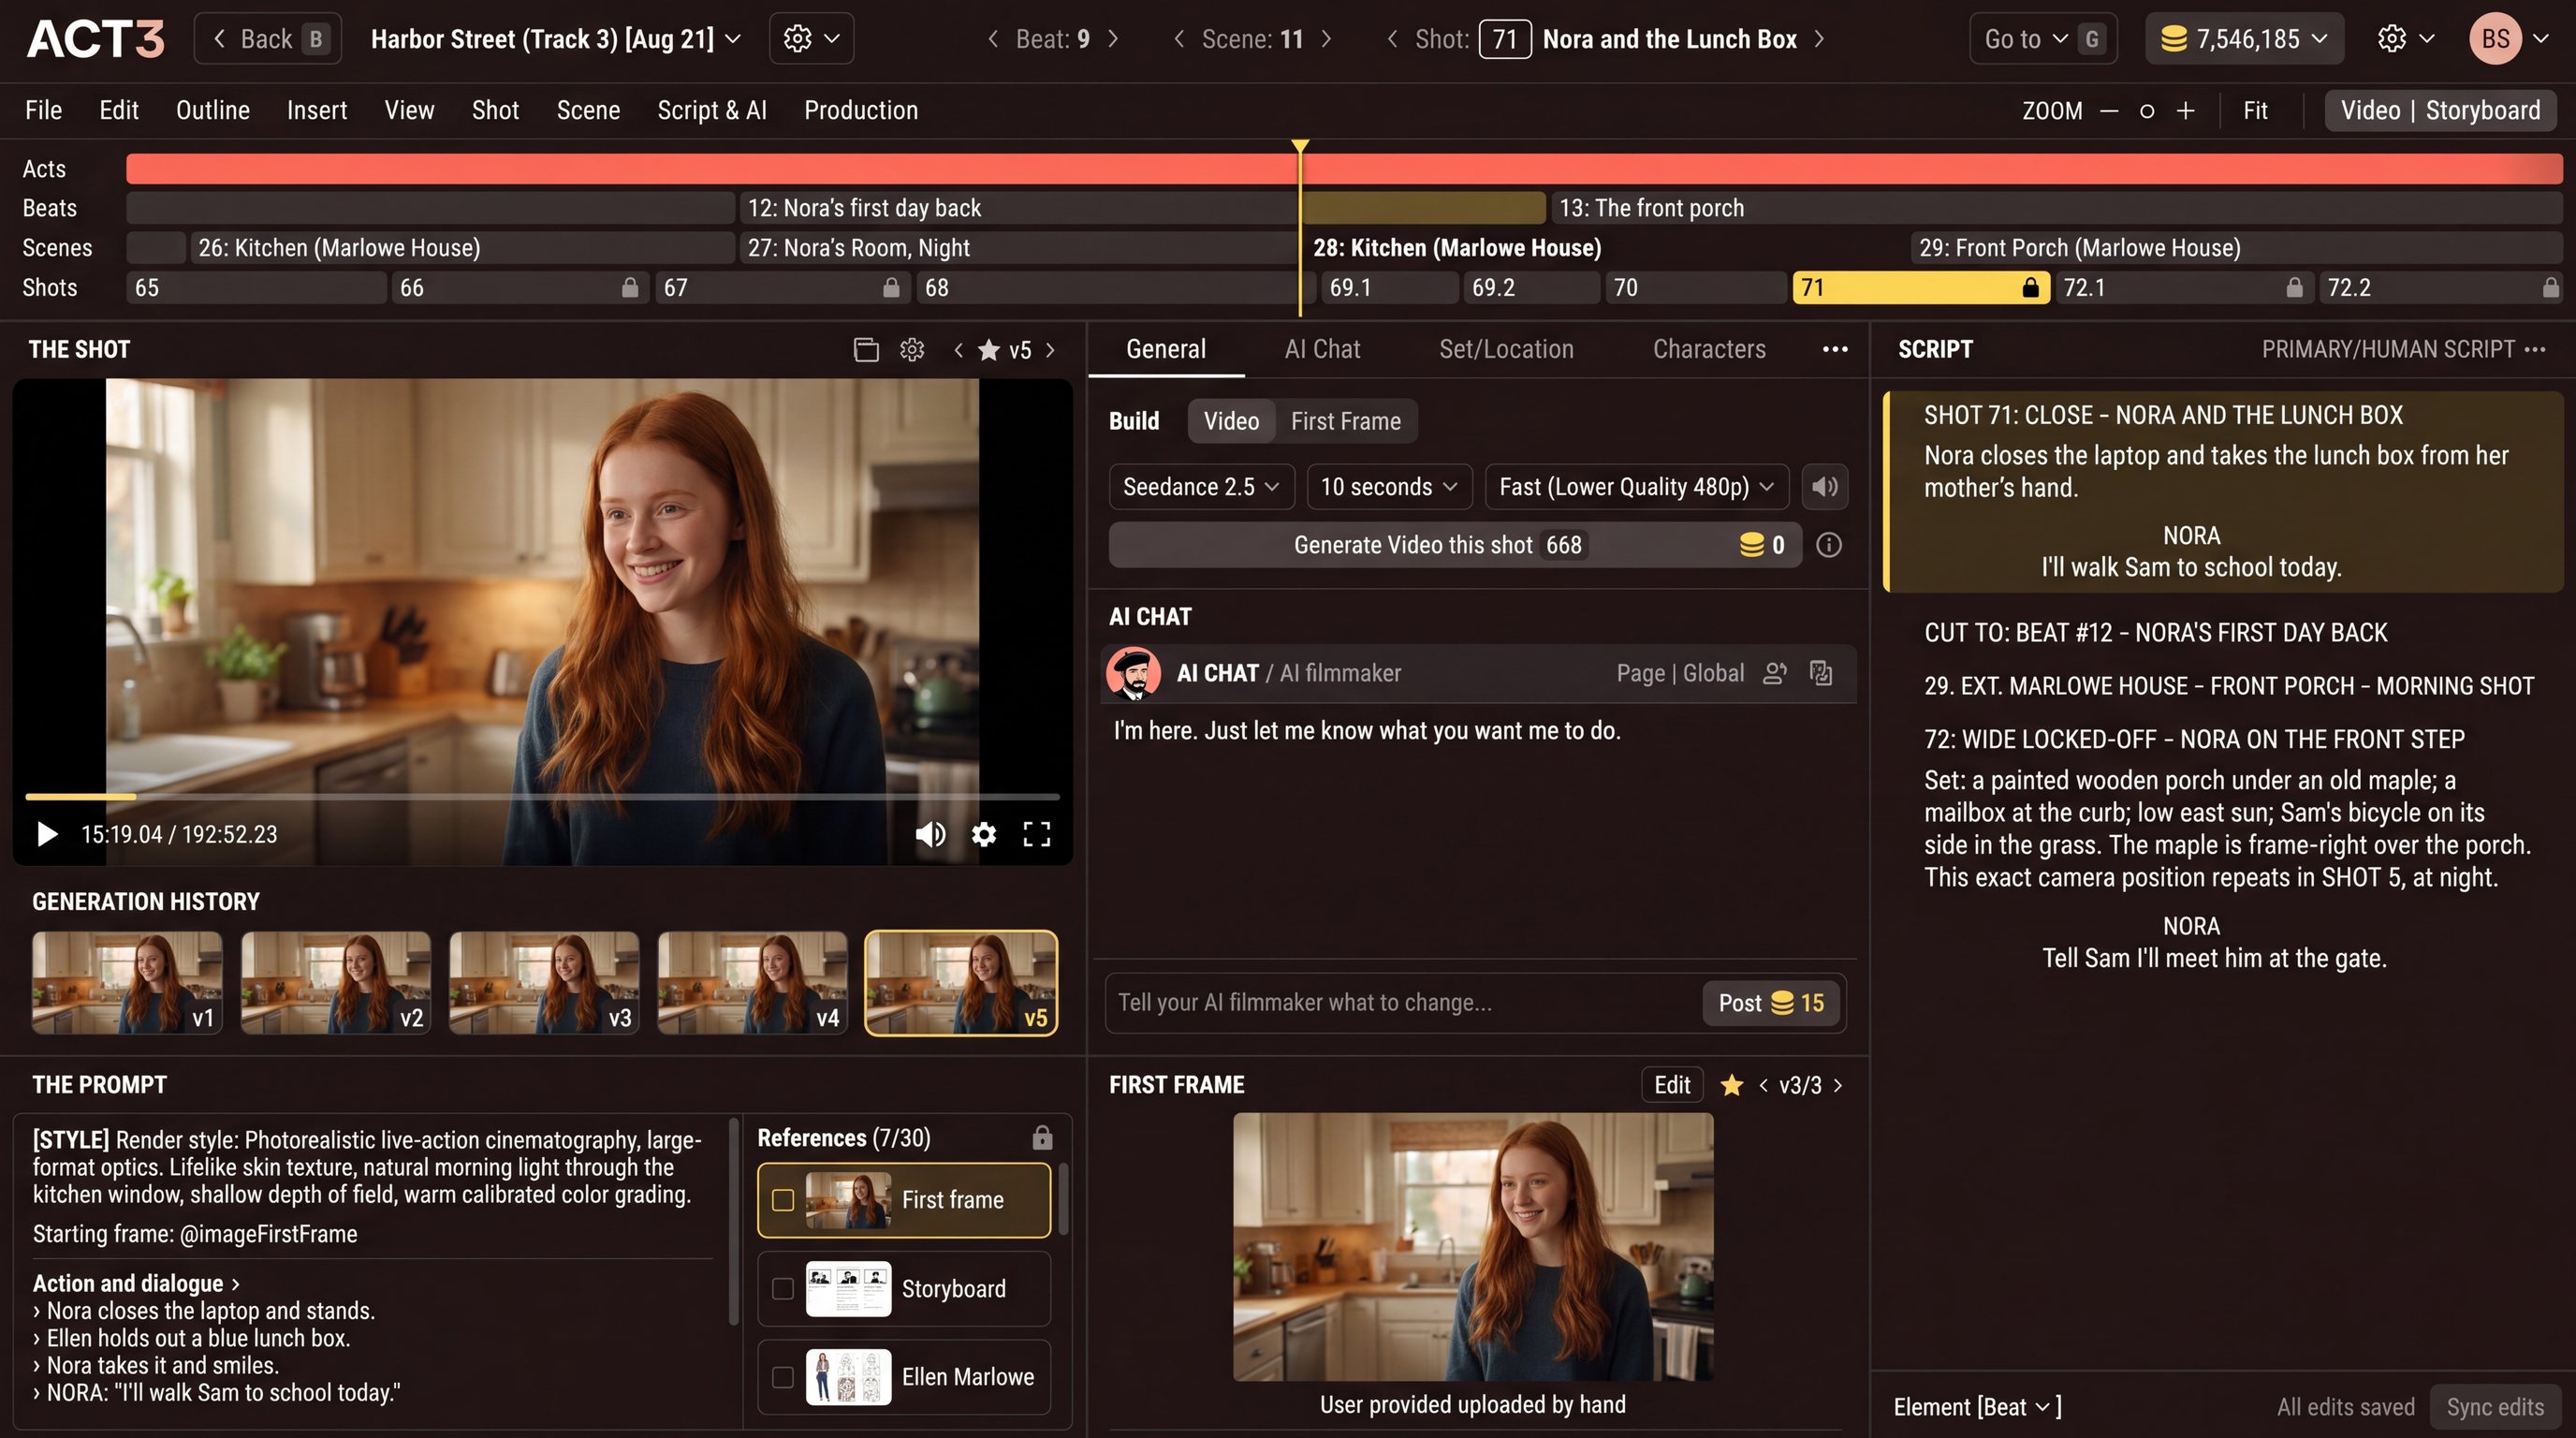The width and height of the screenshot is (2576, 1438).
Task: Open script panel options ellipsis
Action: 2535,349
